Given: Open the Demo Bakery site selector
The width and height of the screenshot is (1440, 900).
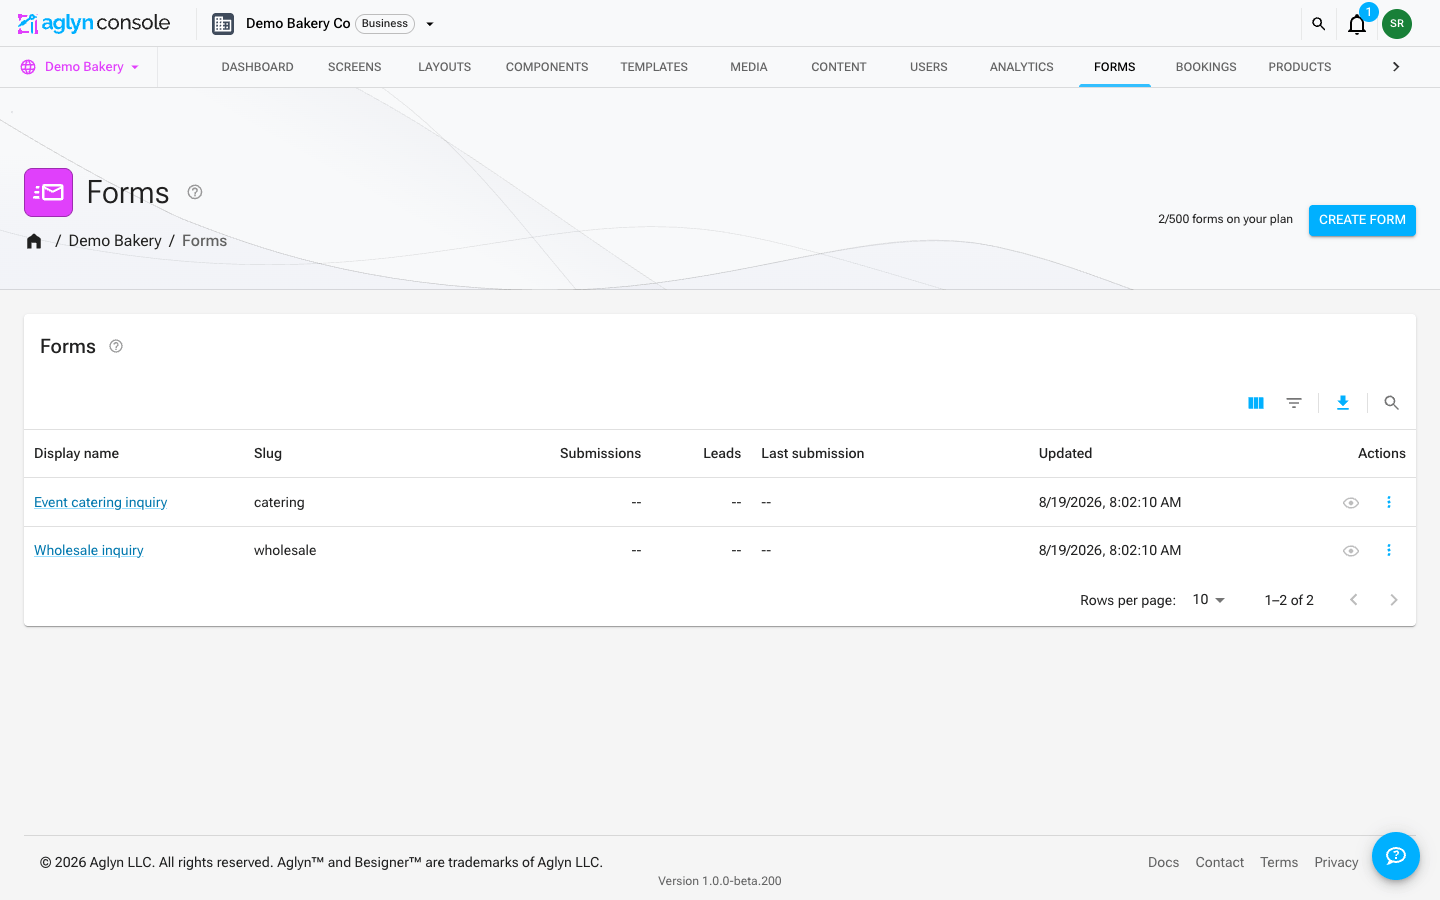Looking at the screenshot, I should pos(80,67).
